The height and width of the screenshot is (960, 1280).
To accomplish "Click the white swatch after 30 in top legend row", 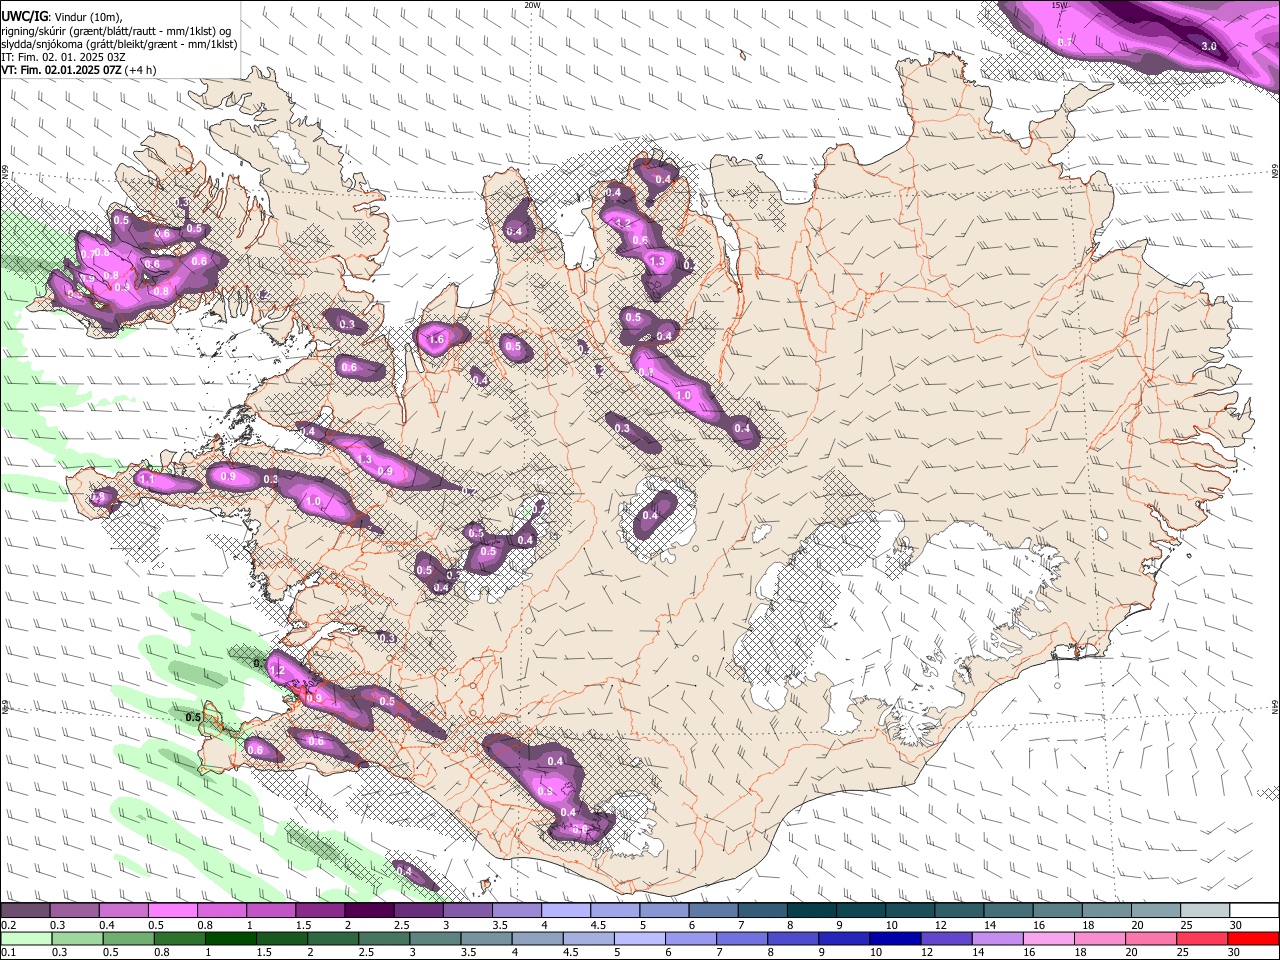I will (1255, 911).
